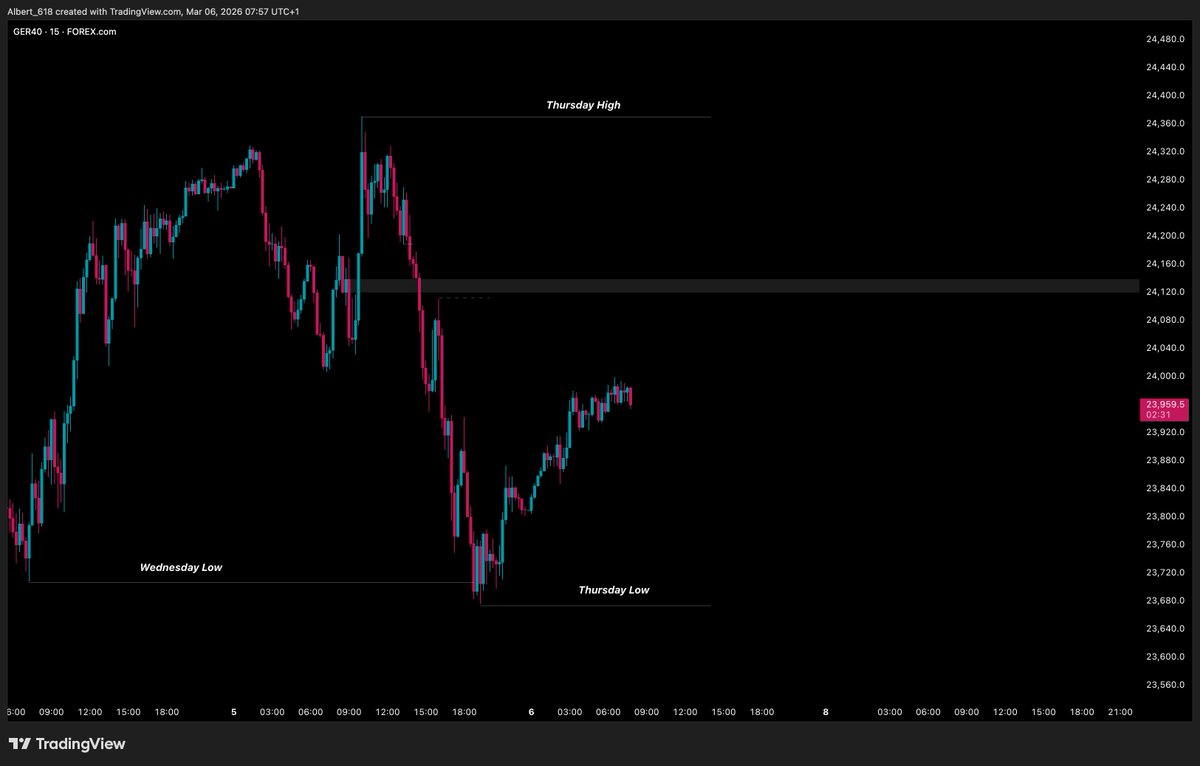Click the 23,800.0 price axis label

click(1165, 516)
